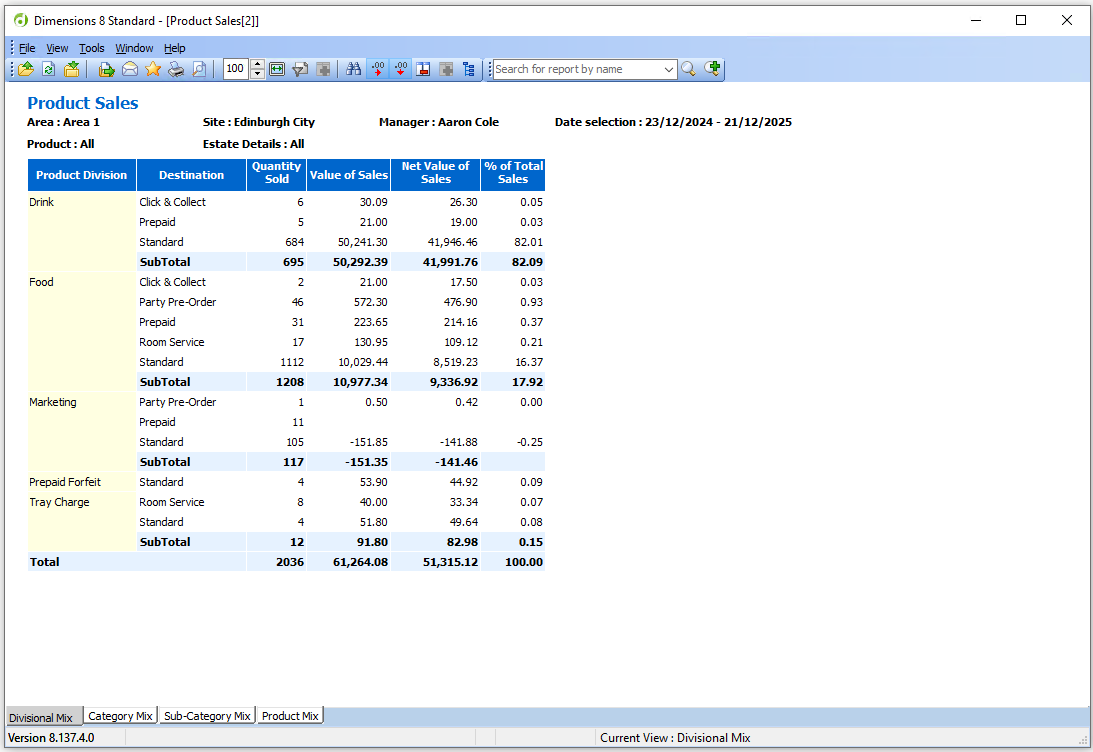Switch to the Sub-Category Mix tab
The width and height of the screenshot is (1093, 752).
(207, 716)
